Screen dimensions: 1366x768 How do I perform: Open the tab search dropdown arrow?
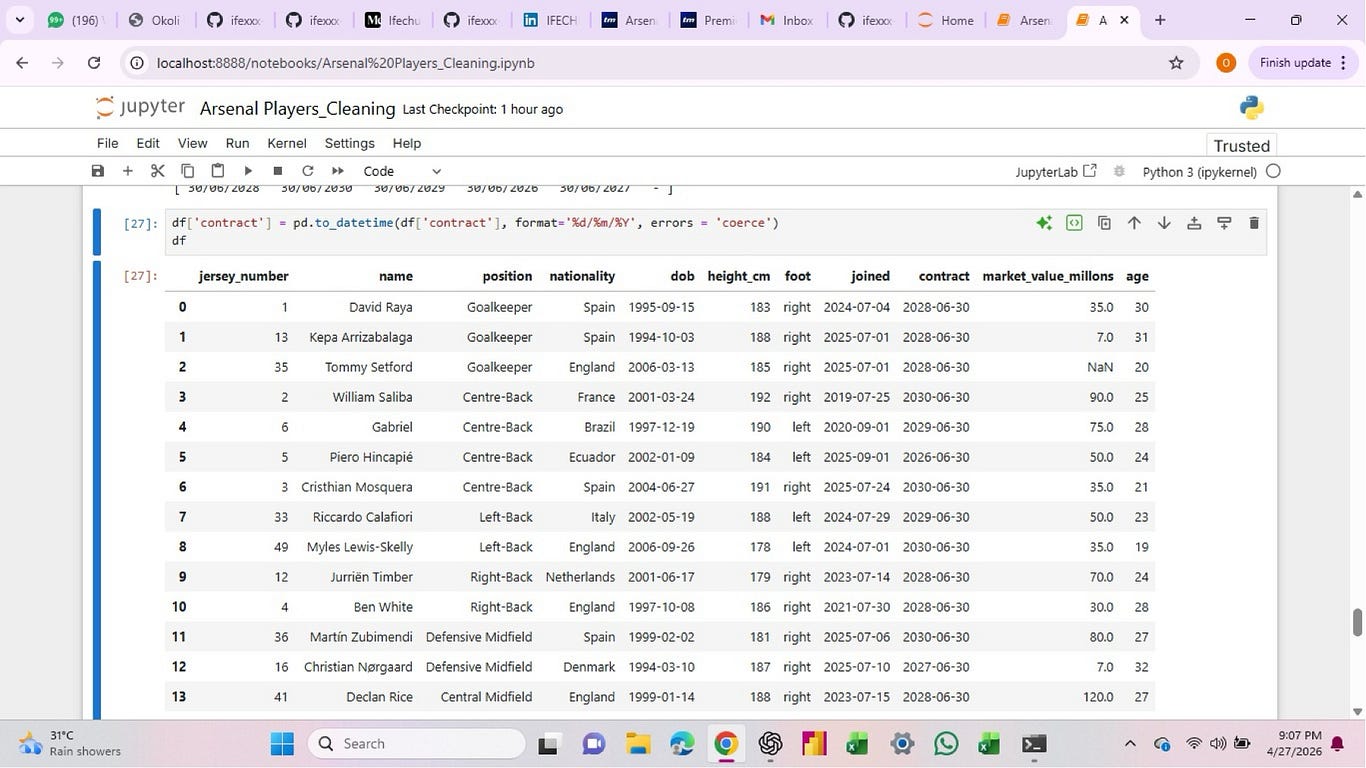click(x=19, y=20)
